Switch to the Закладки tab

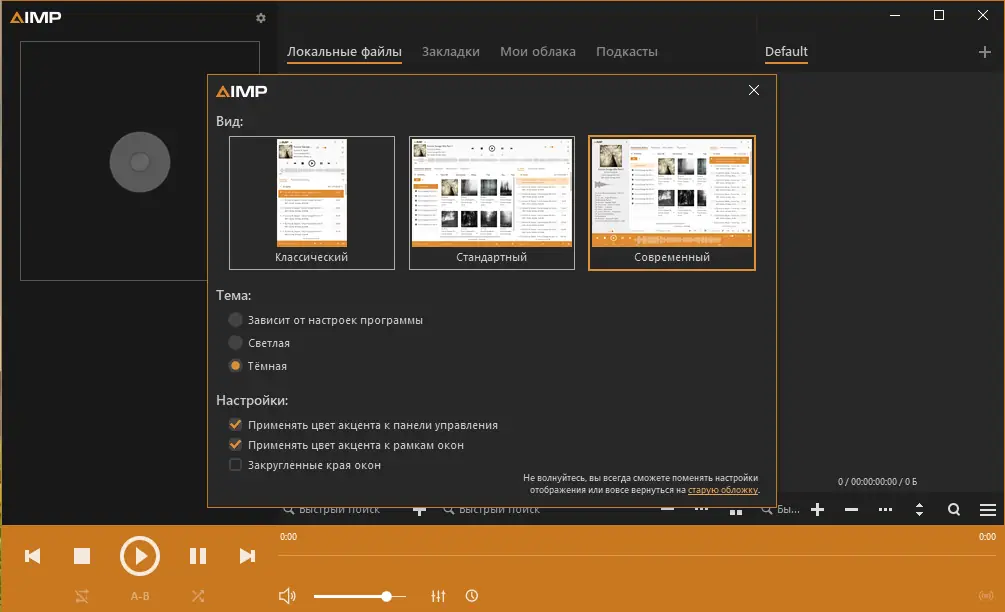tap(450, 52)
